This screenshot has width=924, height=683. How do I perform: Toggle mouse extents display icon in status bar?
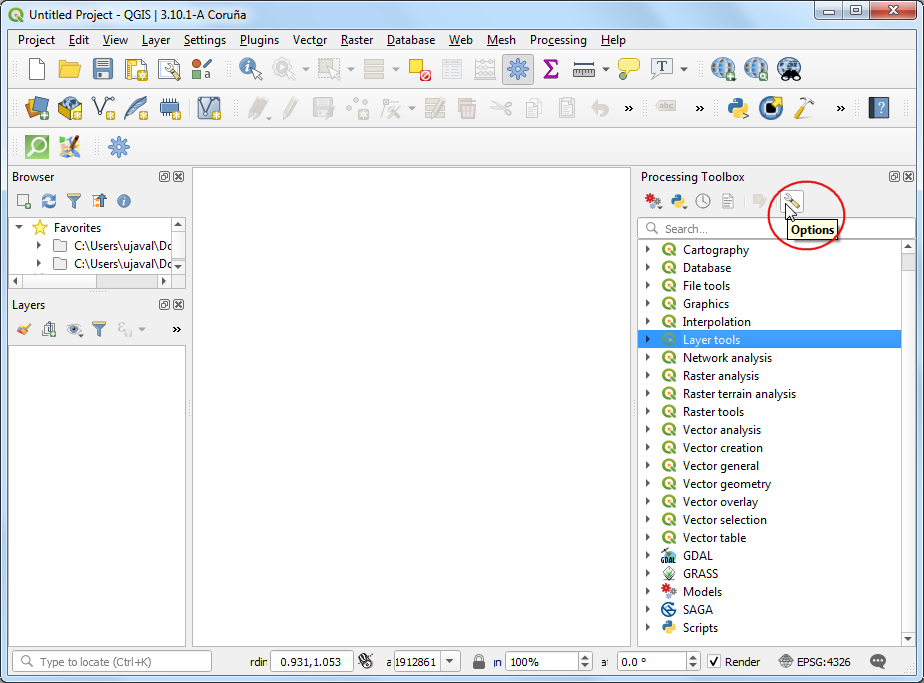point(365,661)
